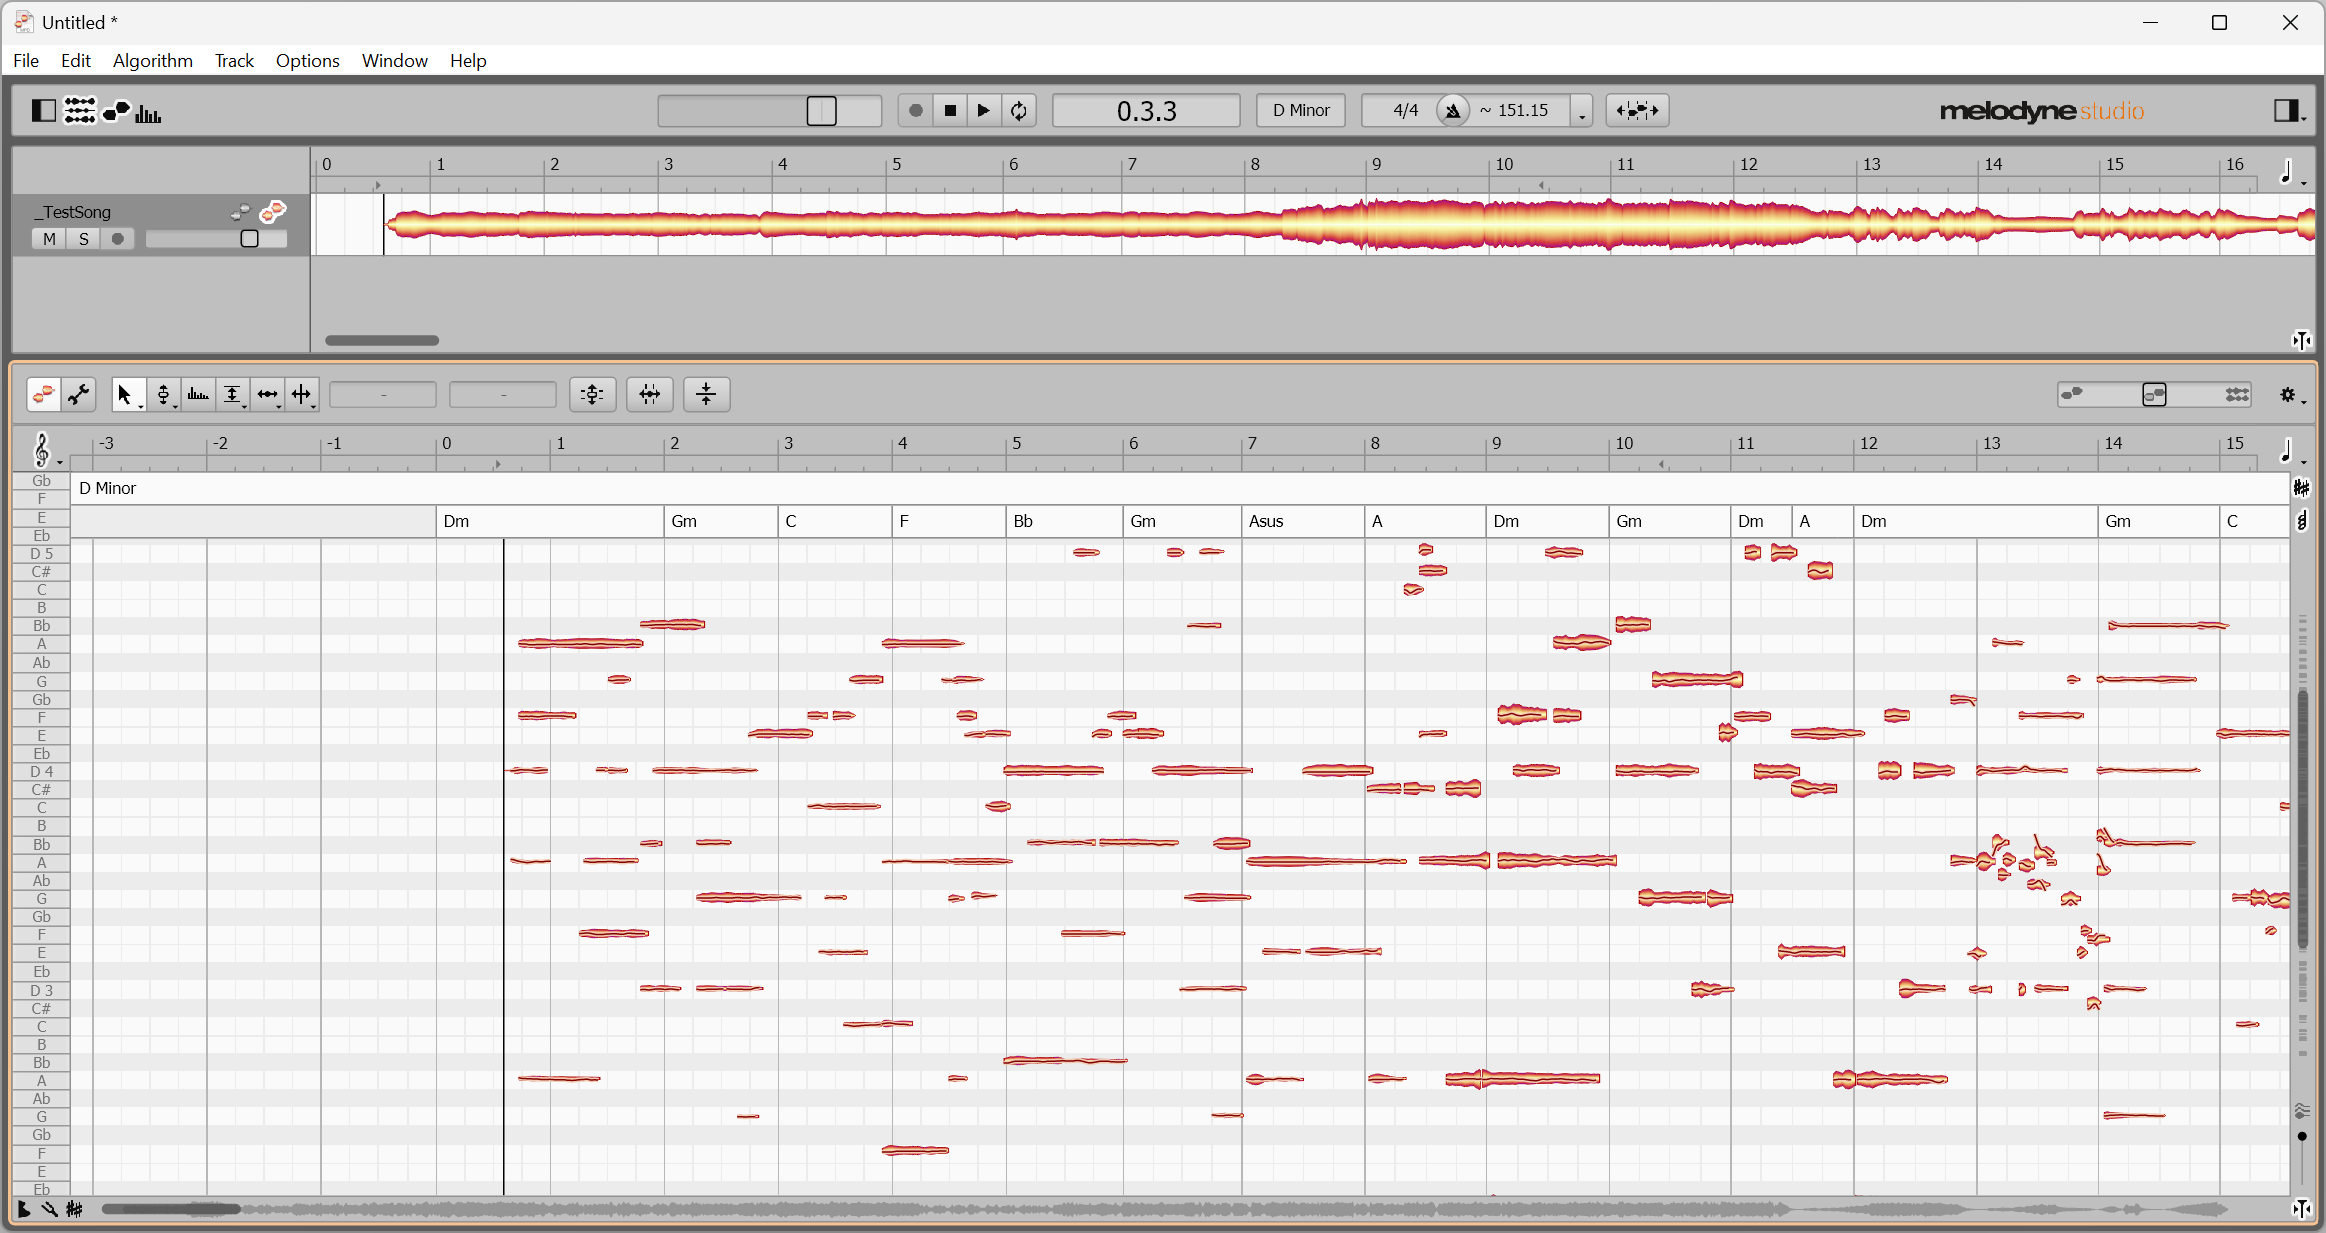This screenshot has height=1233, width=2326.
Task: Open the Note Assignment wrench mode
Action: coord(79,394)
